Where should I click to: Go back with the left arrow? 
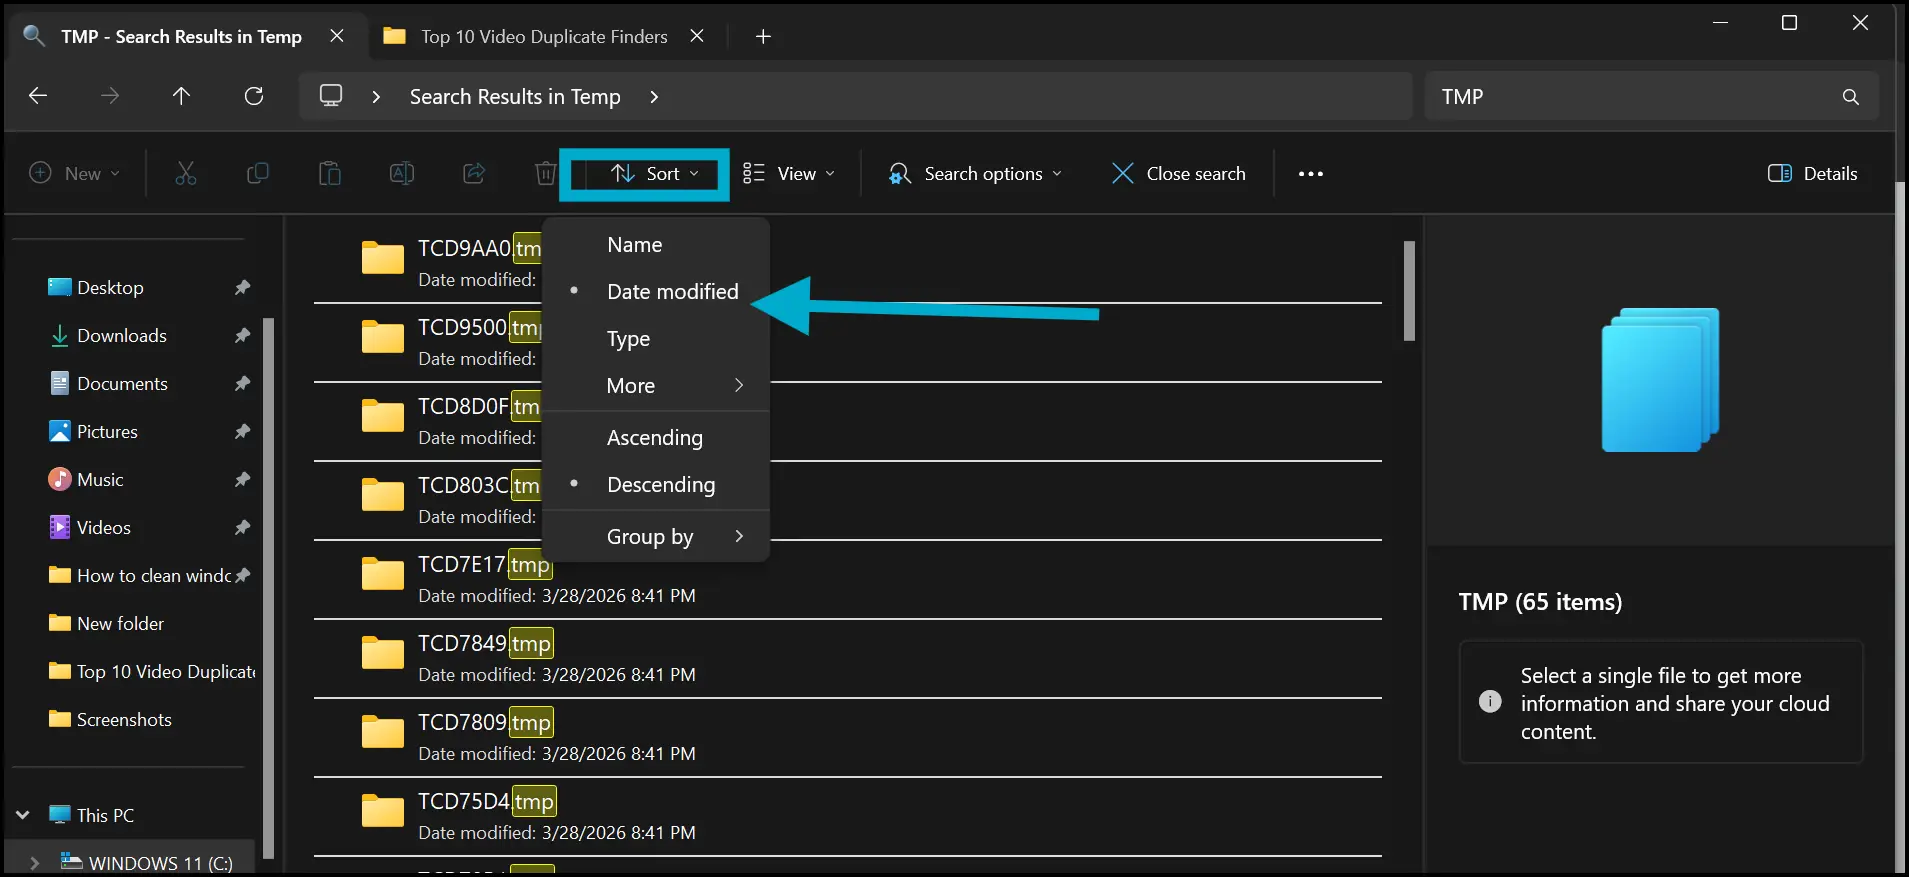(38, 96)
